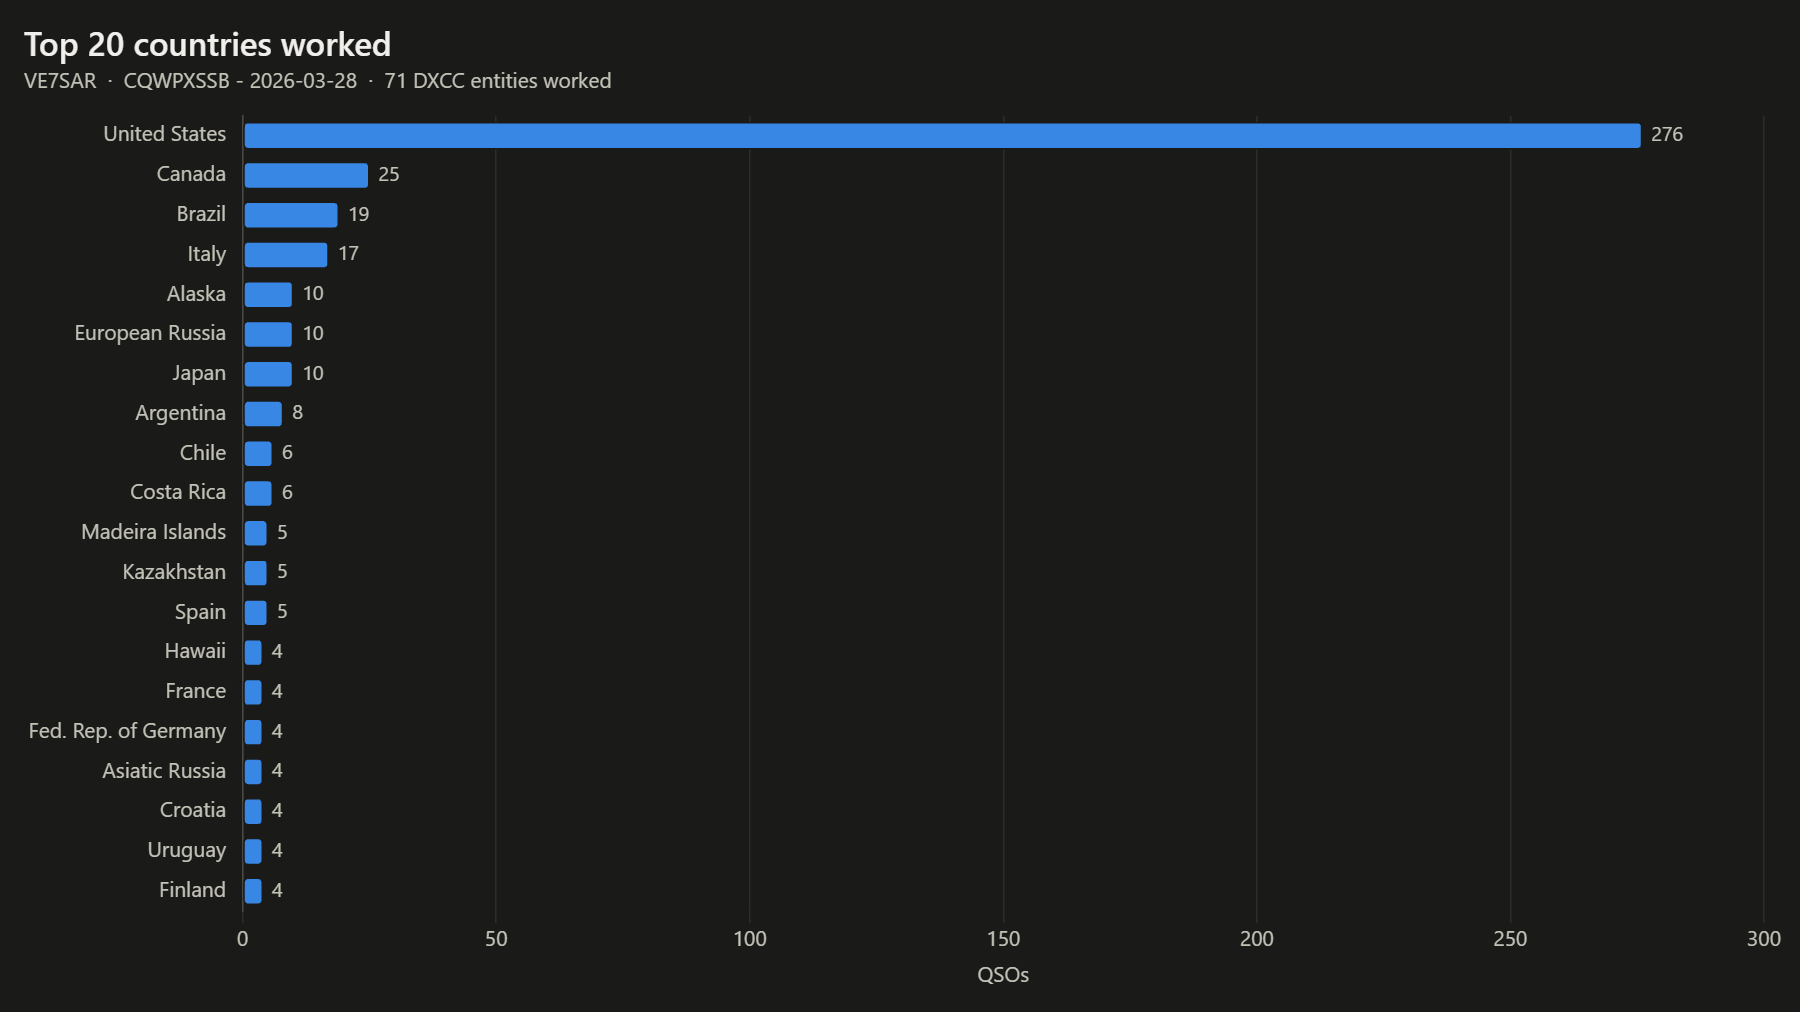The height and width of the screenshot is (1012, 1800).
Task: Select the 'Chile' label
Action: pyautogui.click(x=203, y=453)
